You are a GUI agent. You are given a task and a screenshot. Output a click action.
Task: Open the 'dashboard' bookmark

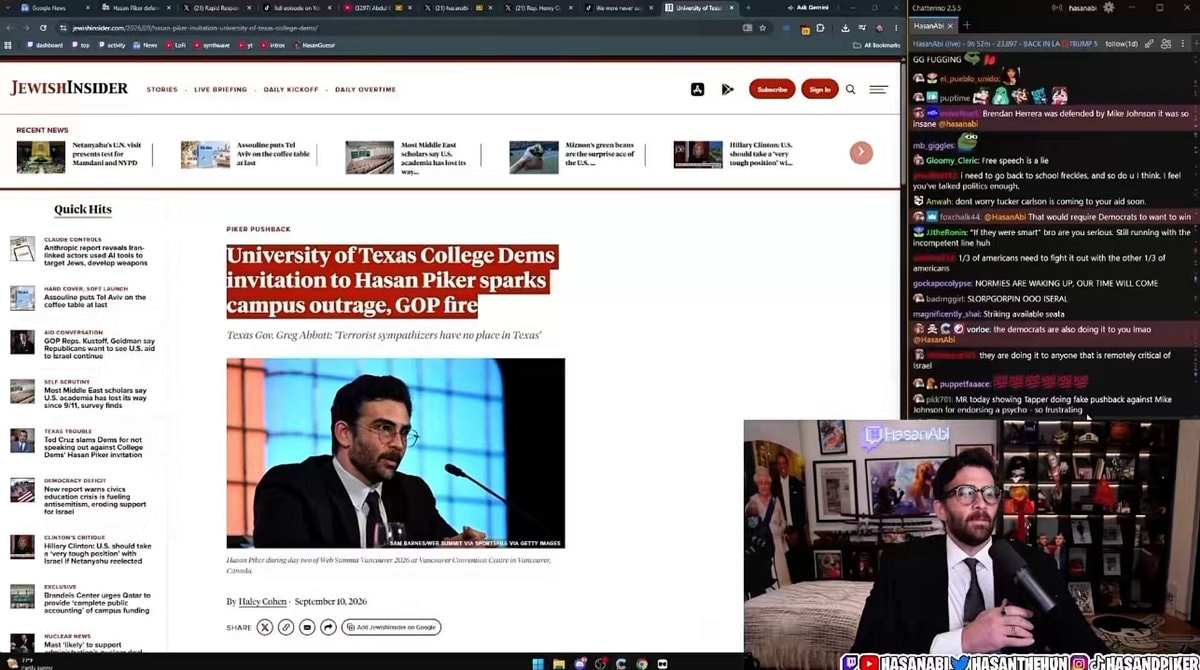(x=46, y=45)
